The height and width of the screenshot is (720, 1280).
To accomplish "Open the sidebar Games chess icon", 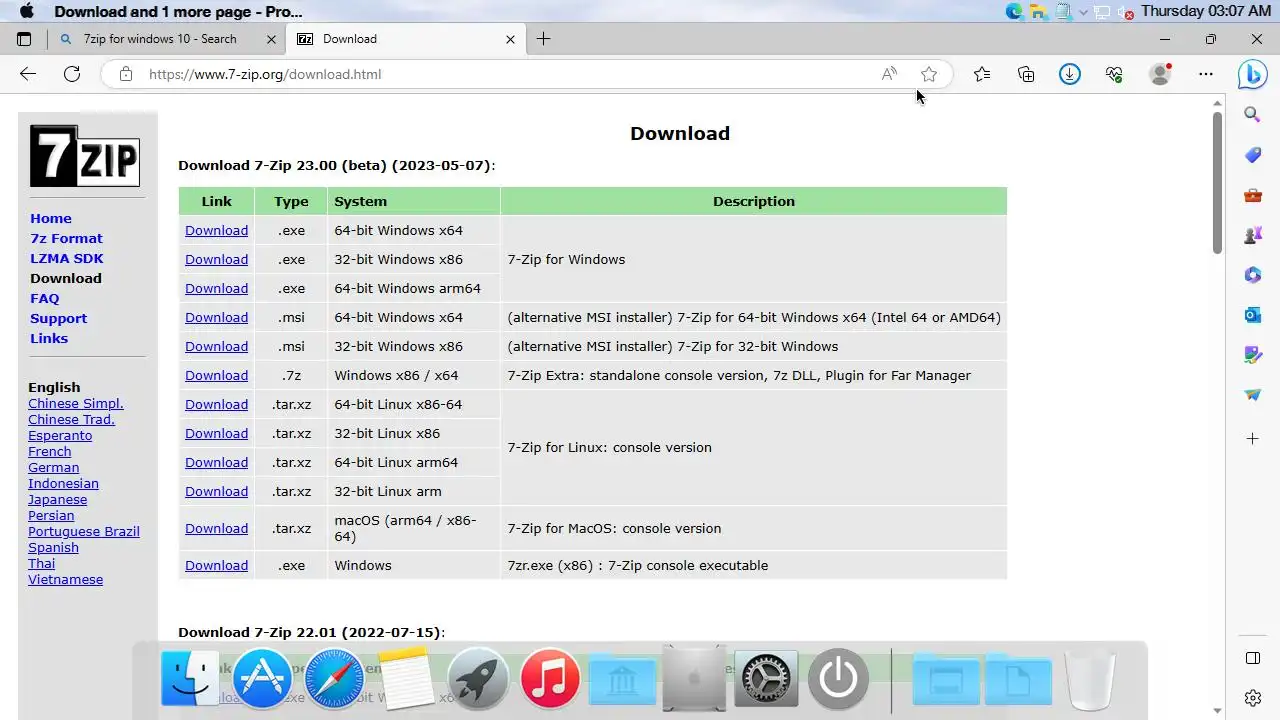I will pos(1252,235).
